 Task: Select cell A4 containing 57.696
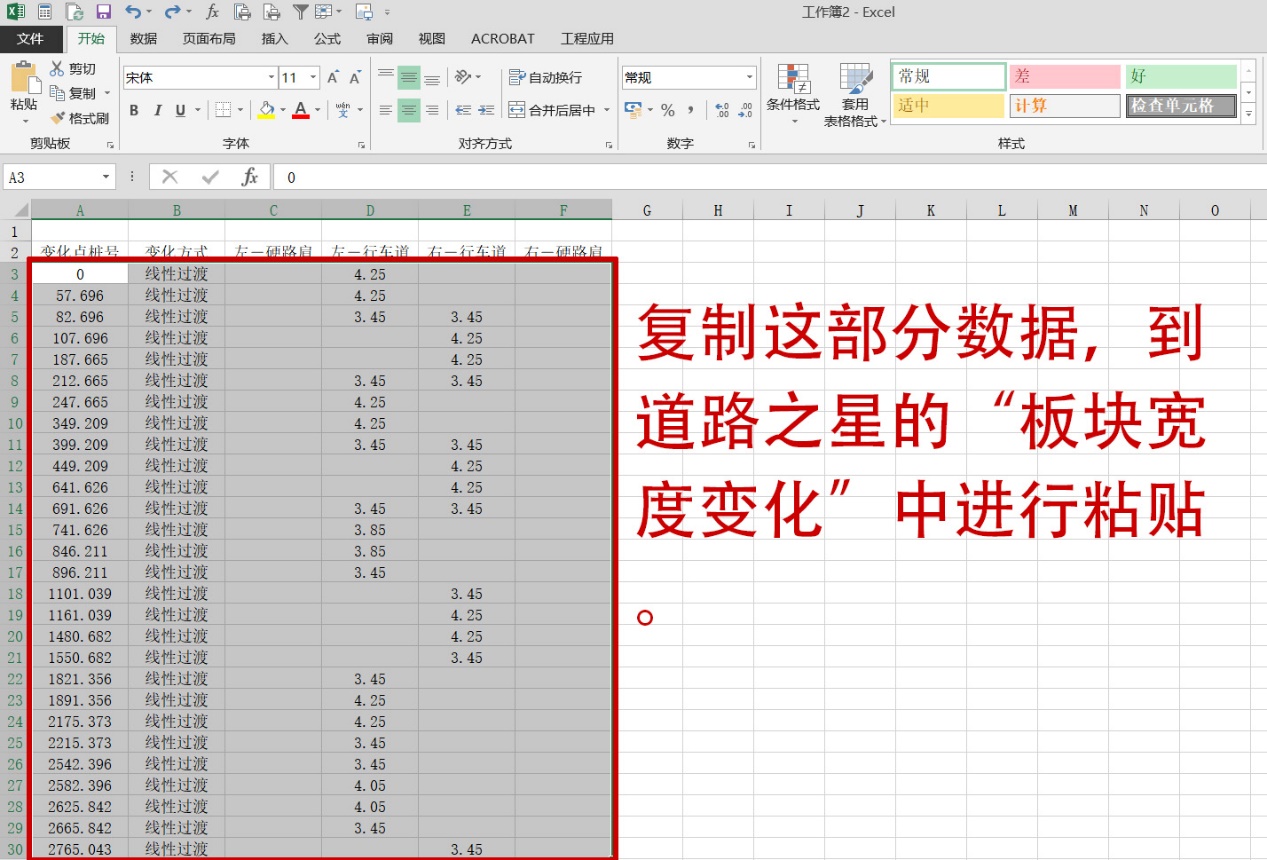(80, 296)
